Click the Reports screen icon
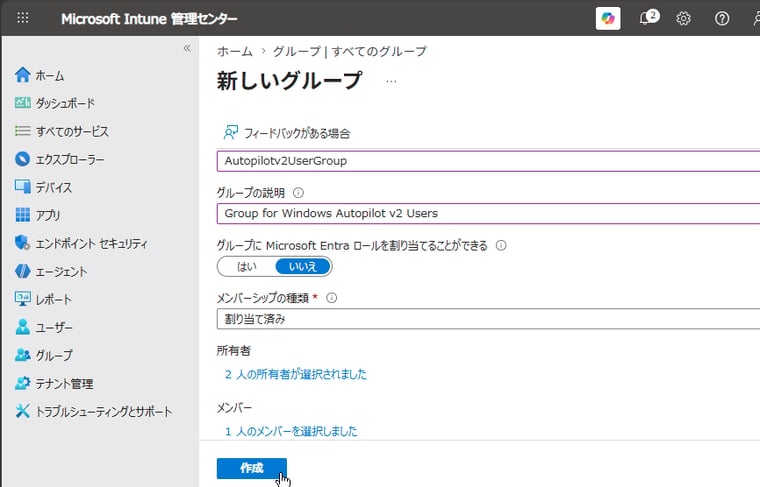Screen dimensions: 760x487 (22, 299)
